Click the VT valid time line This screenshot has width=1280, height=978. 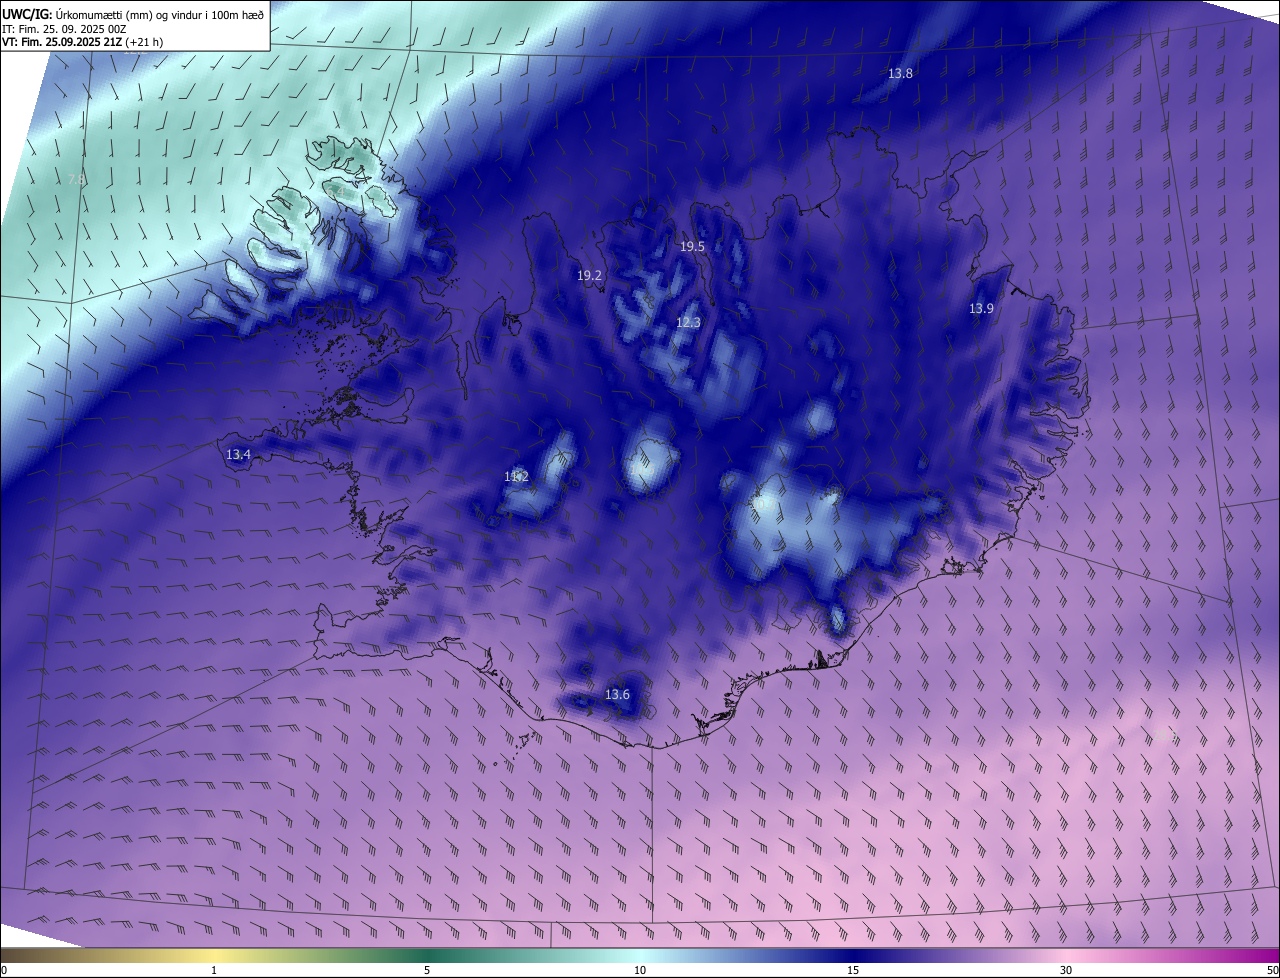pyautogui.click(x=82, y=42)
